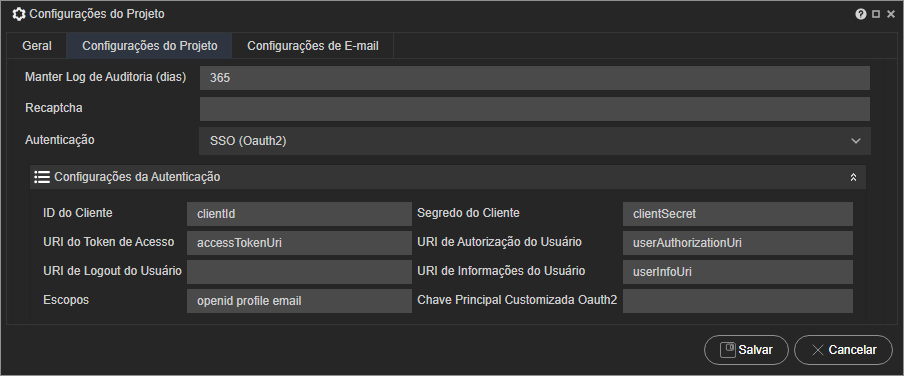Screen dimensions: 904x376
Task: Open the Configurações de E-mail tab
Action: (x=312, y=46)
